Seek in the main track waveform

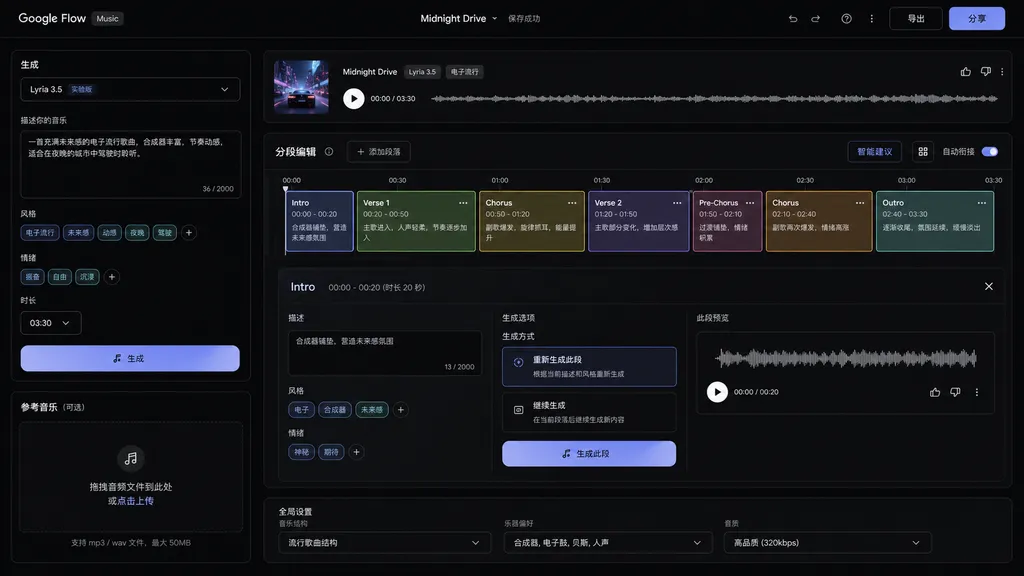click(x=714, y=99)
